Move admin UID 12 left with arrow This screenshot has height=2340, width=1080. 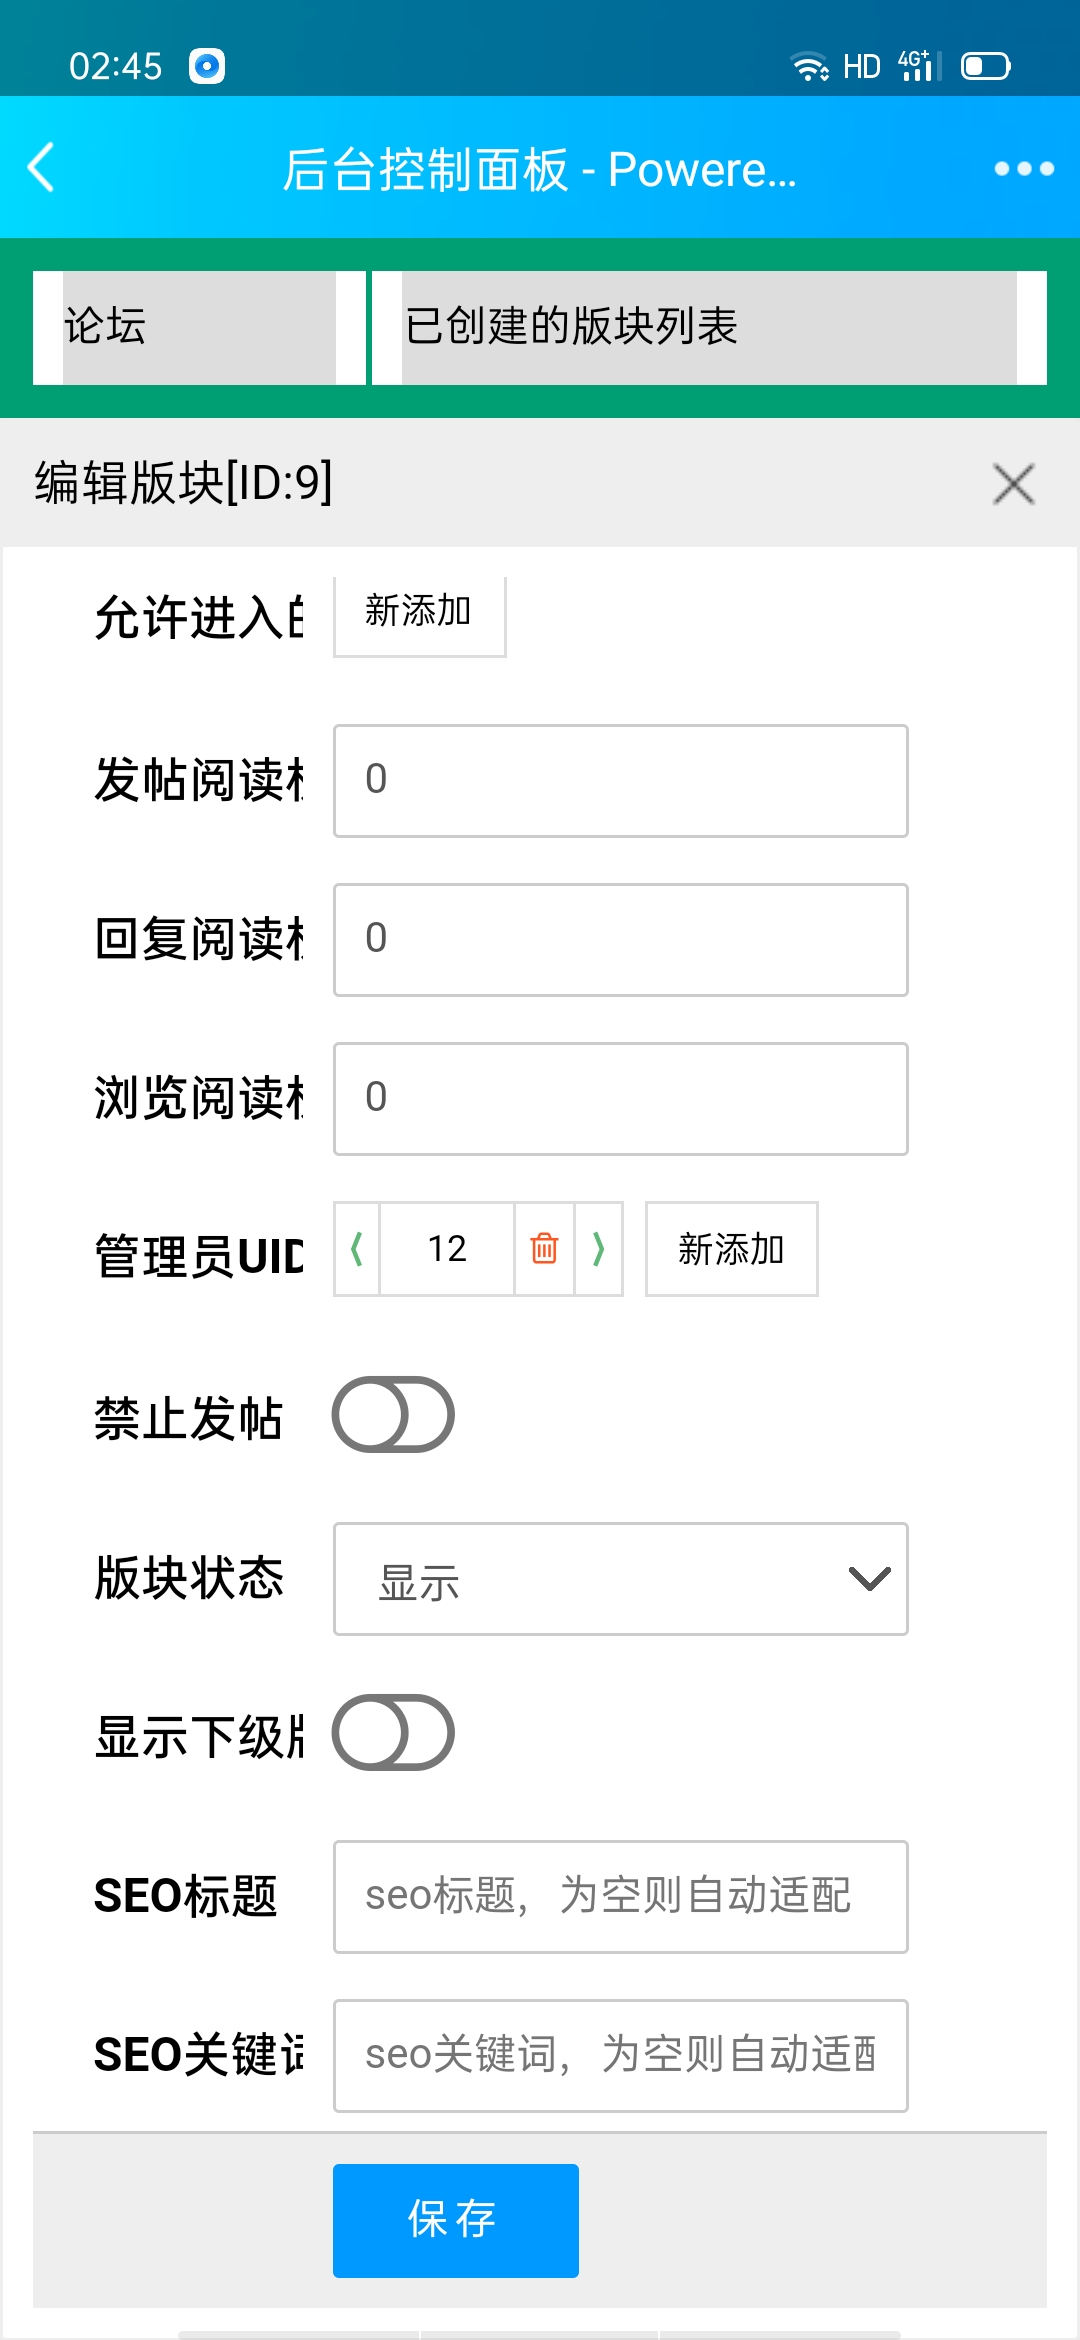357,1249
